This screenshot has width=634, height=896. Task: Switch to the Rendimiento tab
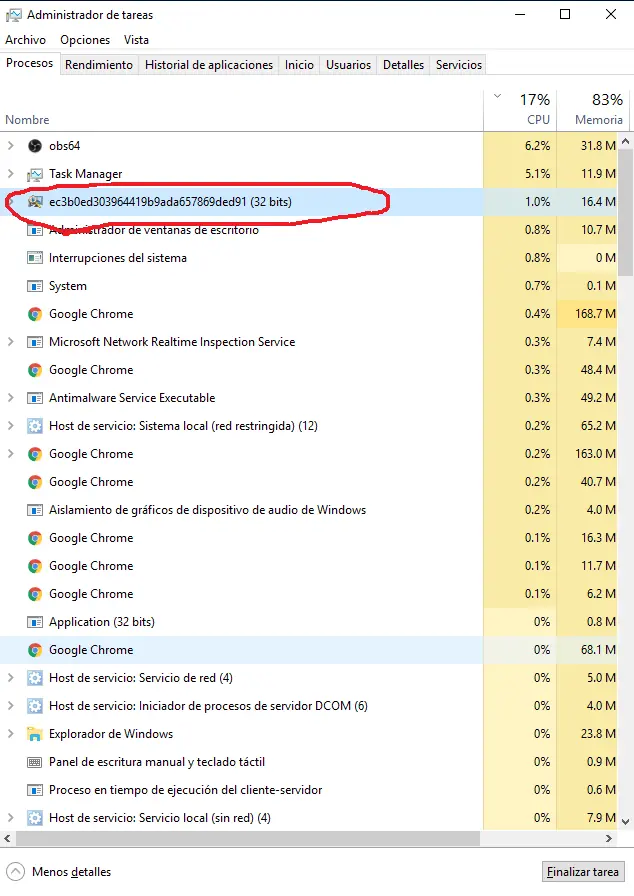pyautogui.click(x=99, y=65)
